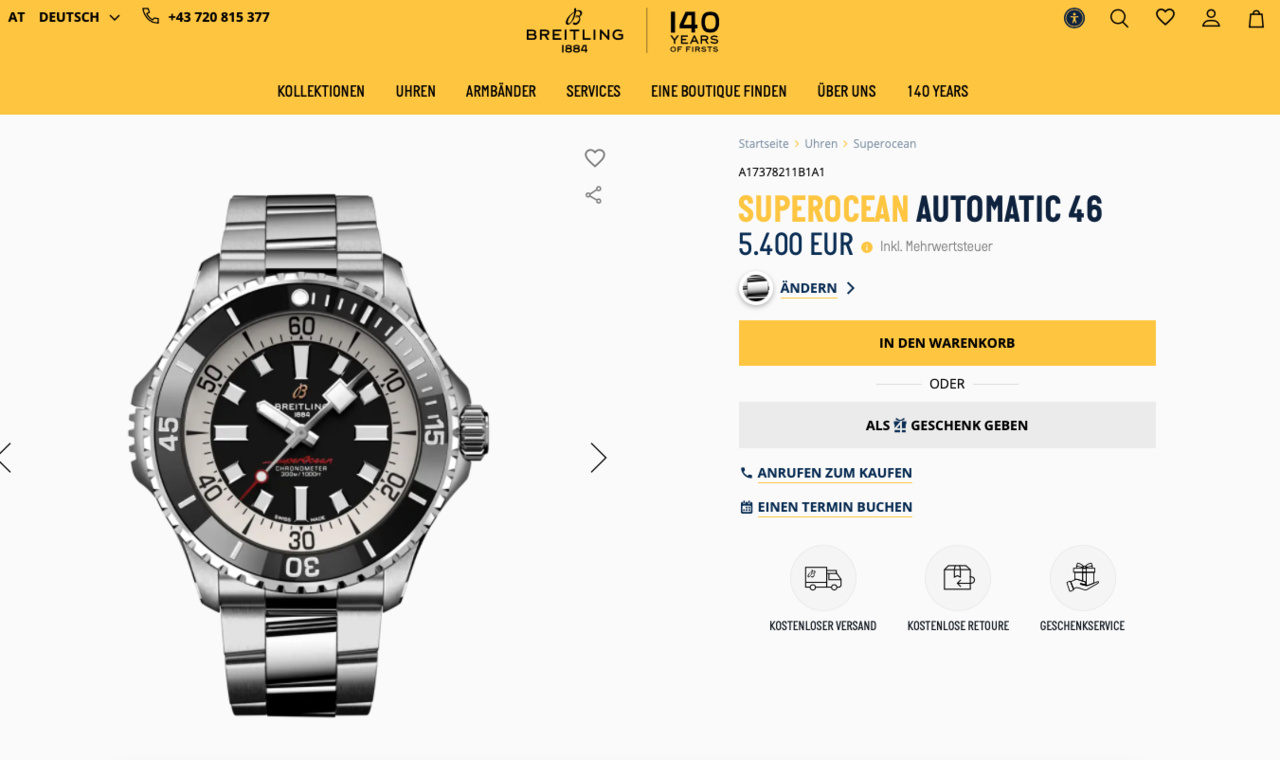The width and height of the screenshot is (1280, 760).
Task: Click the tax info icon next to price
Action: (867, 247)
